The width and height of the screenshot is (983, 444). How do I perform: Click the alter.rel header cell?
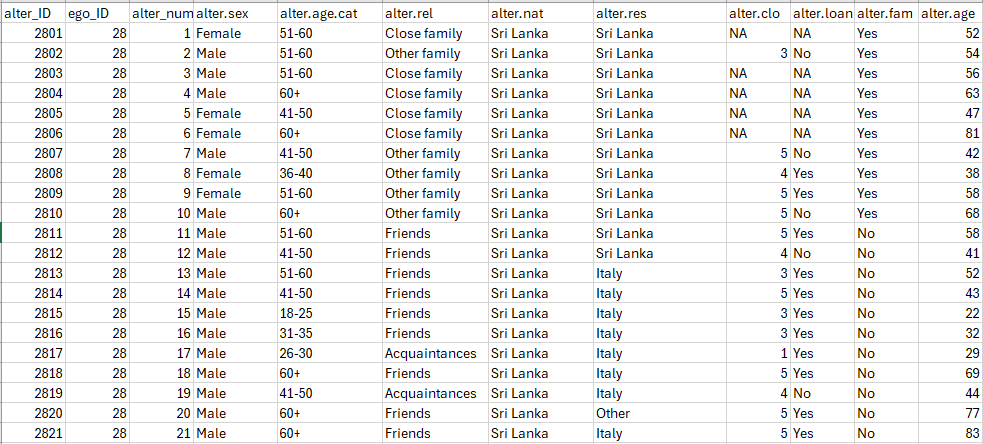tap(433, 13)
